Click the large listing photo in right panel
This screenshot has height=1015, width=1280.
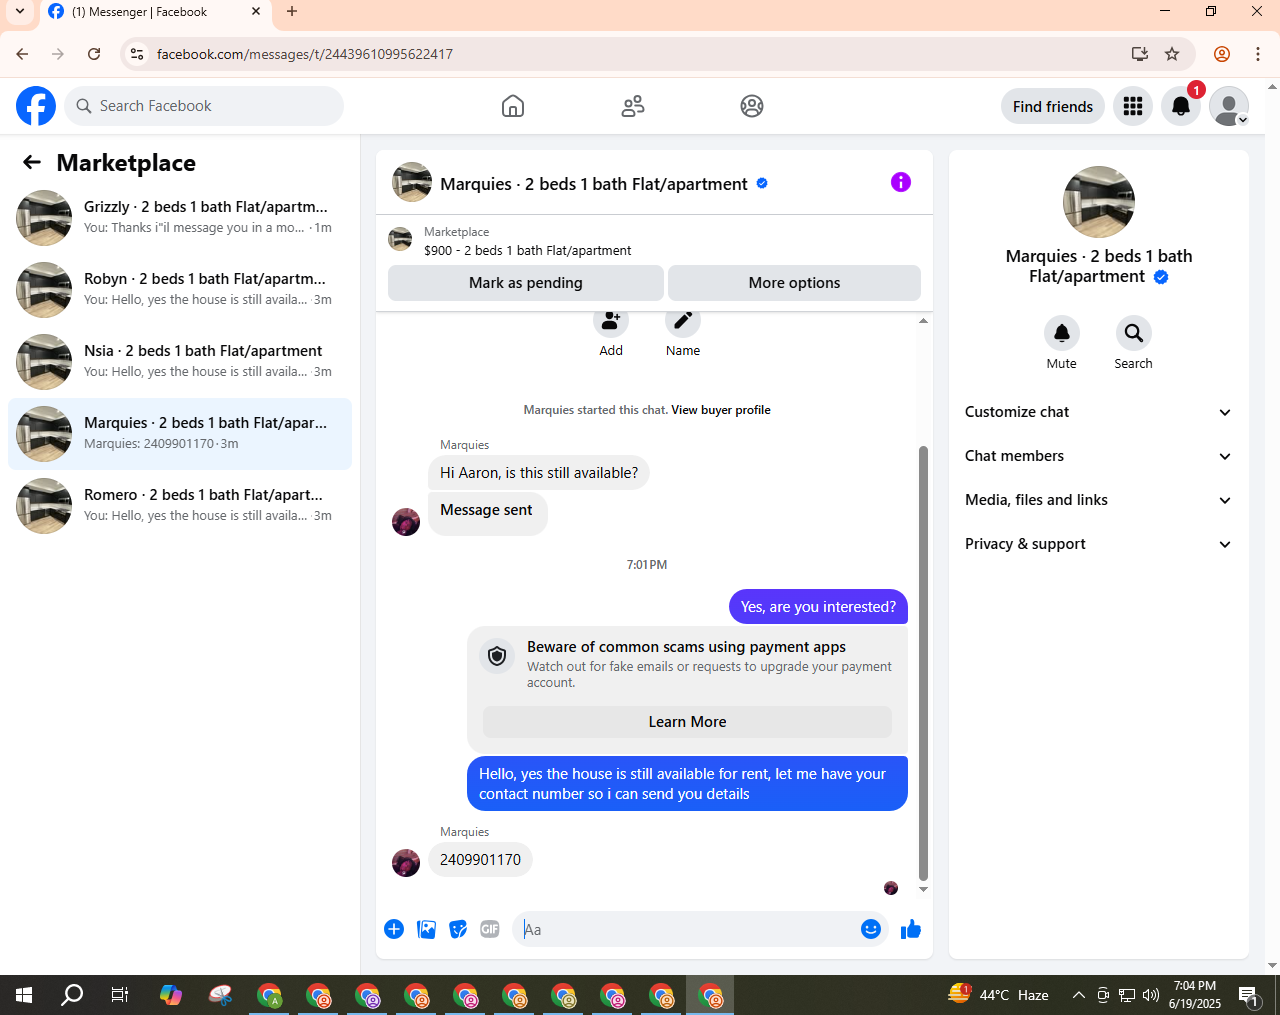tap(1099, 202)
